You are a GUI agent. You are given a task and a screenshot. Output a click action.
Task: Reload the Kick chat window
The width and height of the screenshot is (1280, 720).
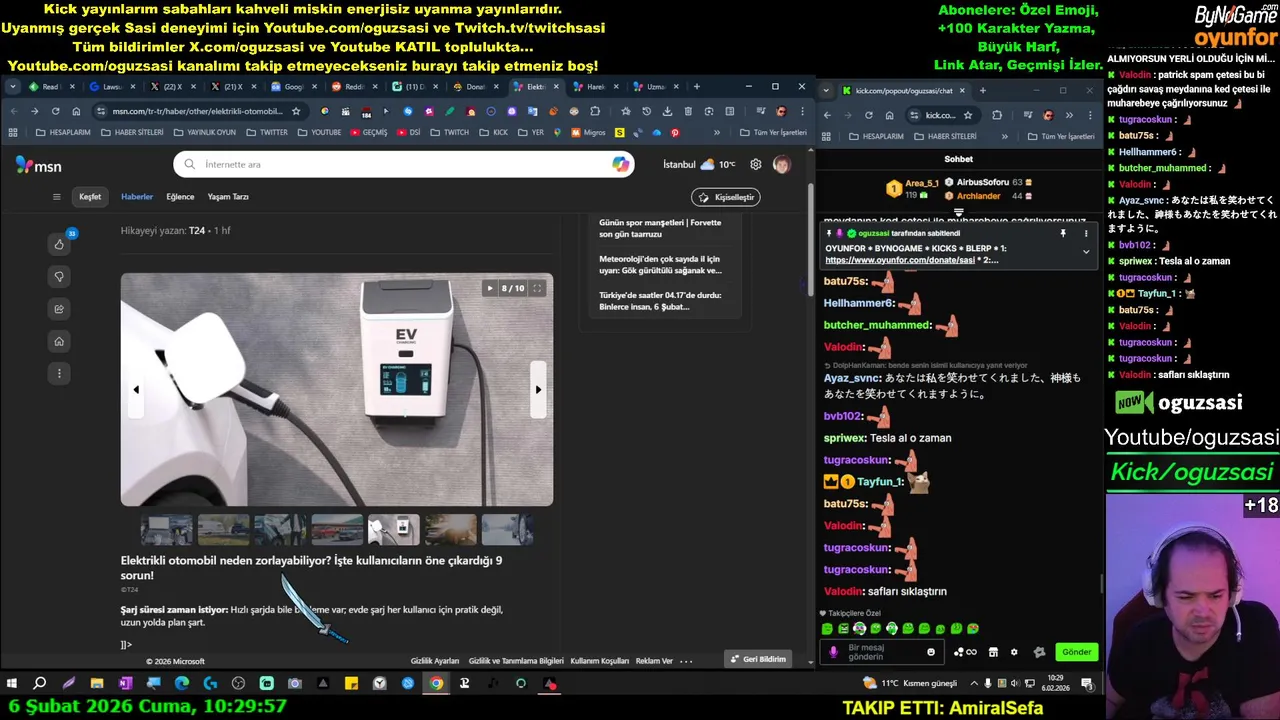click(x=868, y=115)
